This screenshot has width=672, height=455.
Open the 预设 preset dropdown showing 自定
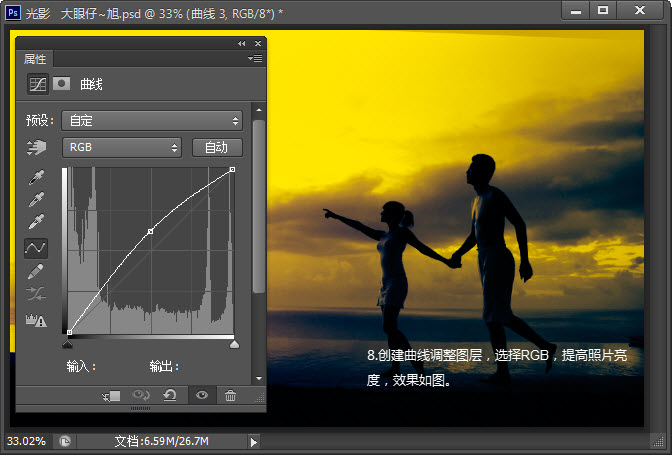point(152,120)
